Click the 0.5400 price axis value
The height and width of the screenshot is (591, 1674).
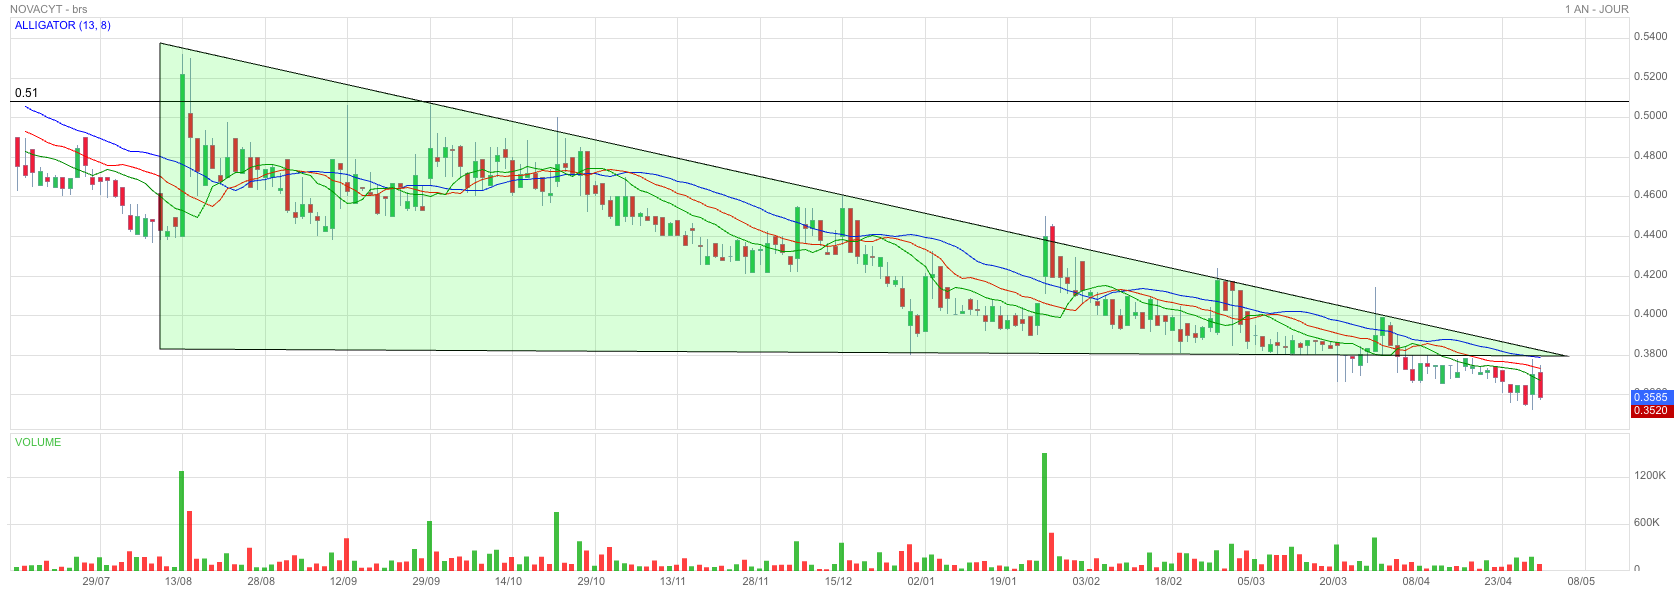(1651, 36)
